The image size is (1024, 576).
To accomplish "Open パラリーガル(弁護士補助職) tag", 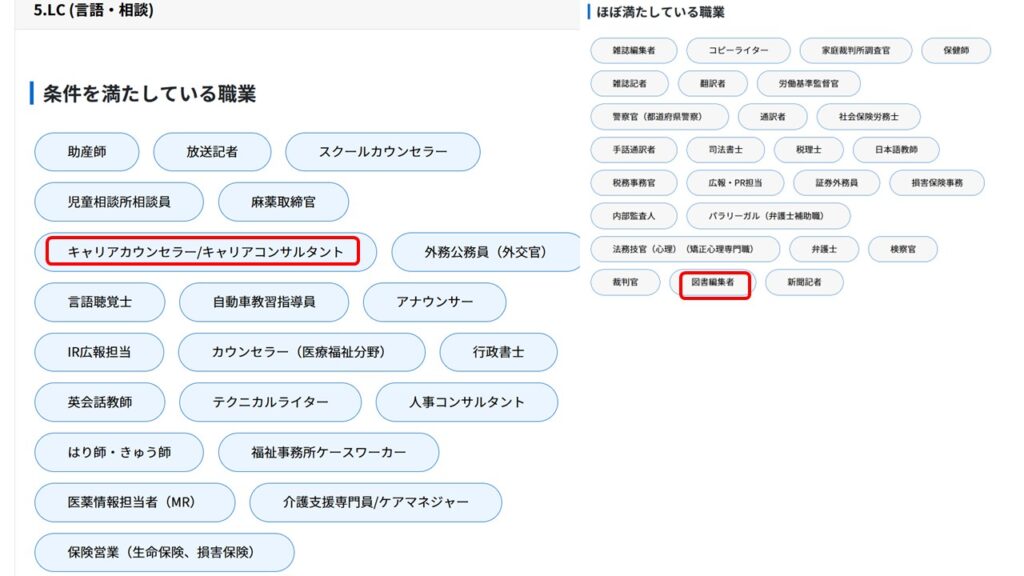I will point(768,216).
